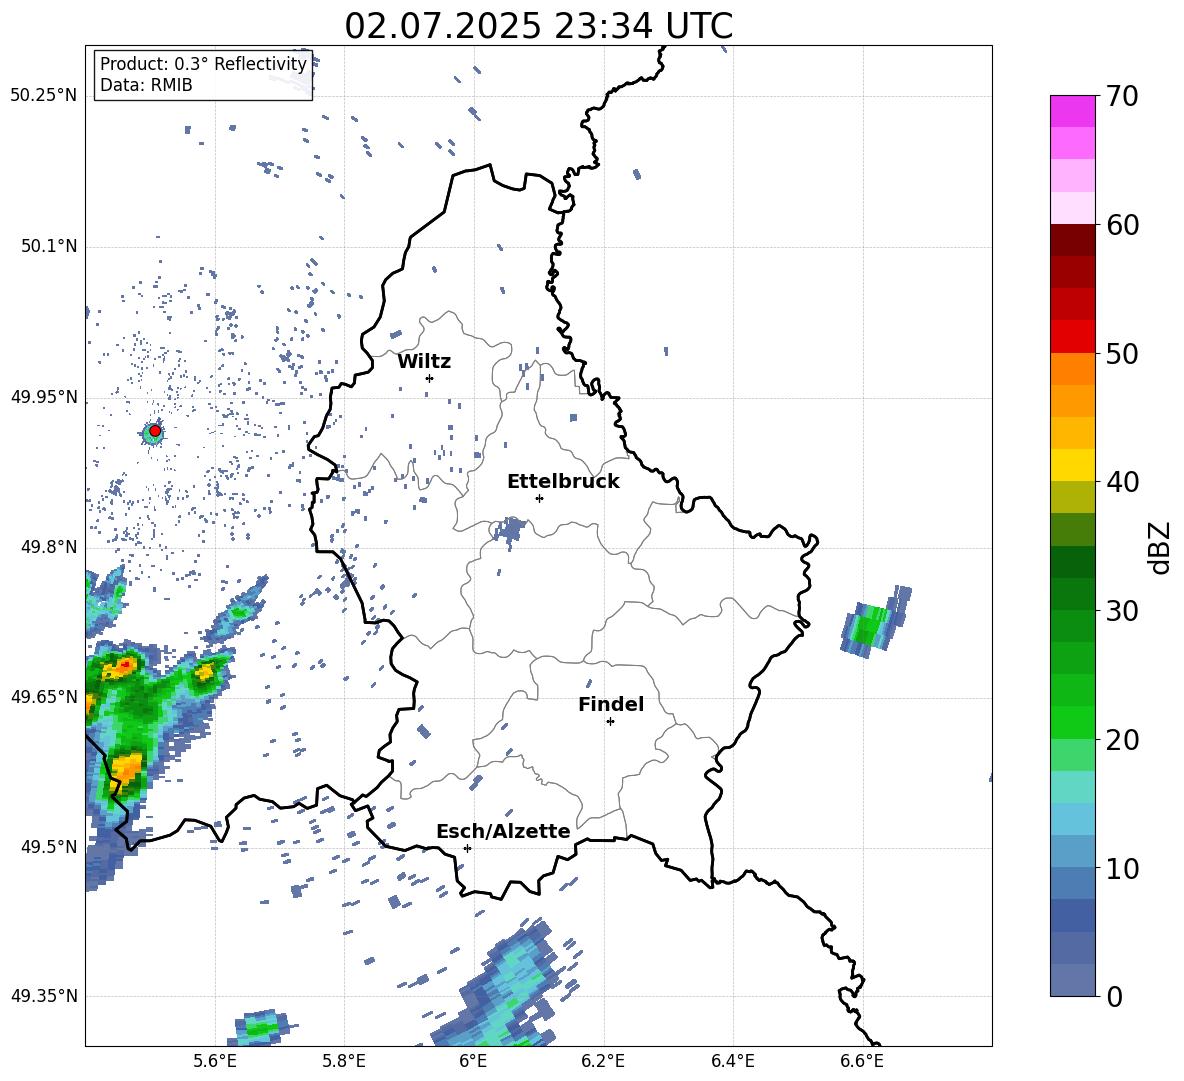Click the 6.4°E longitude label
1184x1081 pixels.
[x=732, y=1061]
